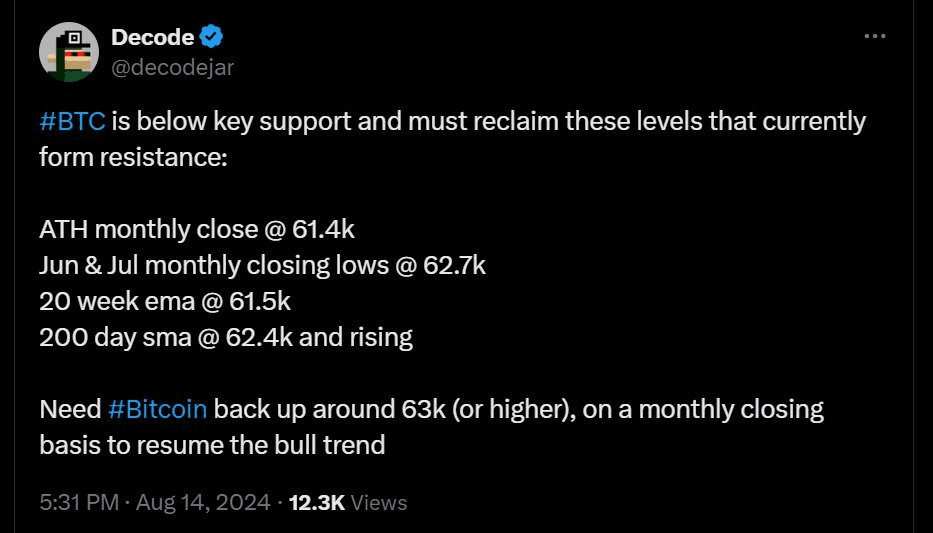The height and width of the screenshot is (533, 933).
Task: Follow the #BTC hashtag link
Action: (73, 121)
